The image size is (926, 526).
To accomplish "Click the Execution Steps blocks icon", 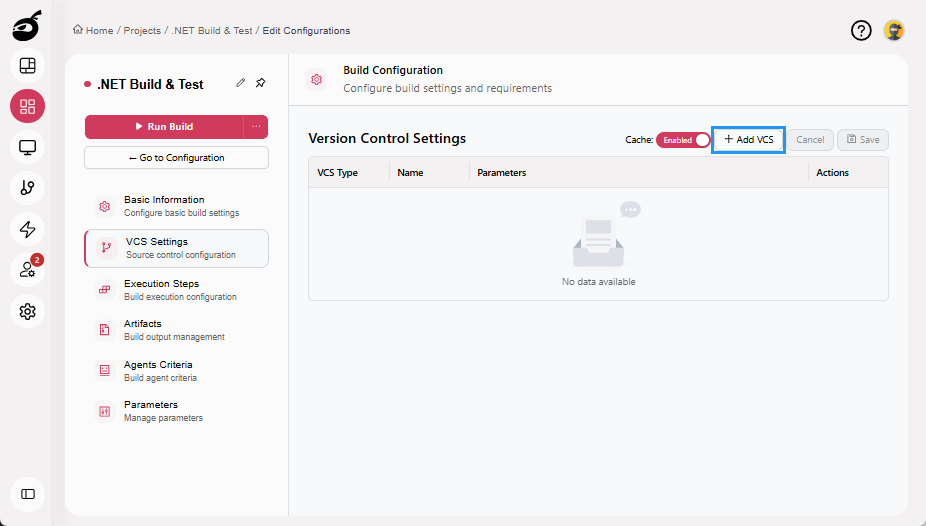I will click(x=105, y=290).
